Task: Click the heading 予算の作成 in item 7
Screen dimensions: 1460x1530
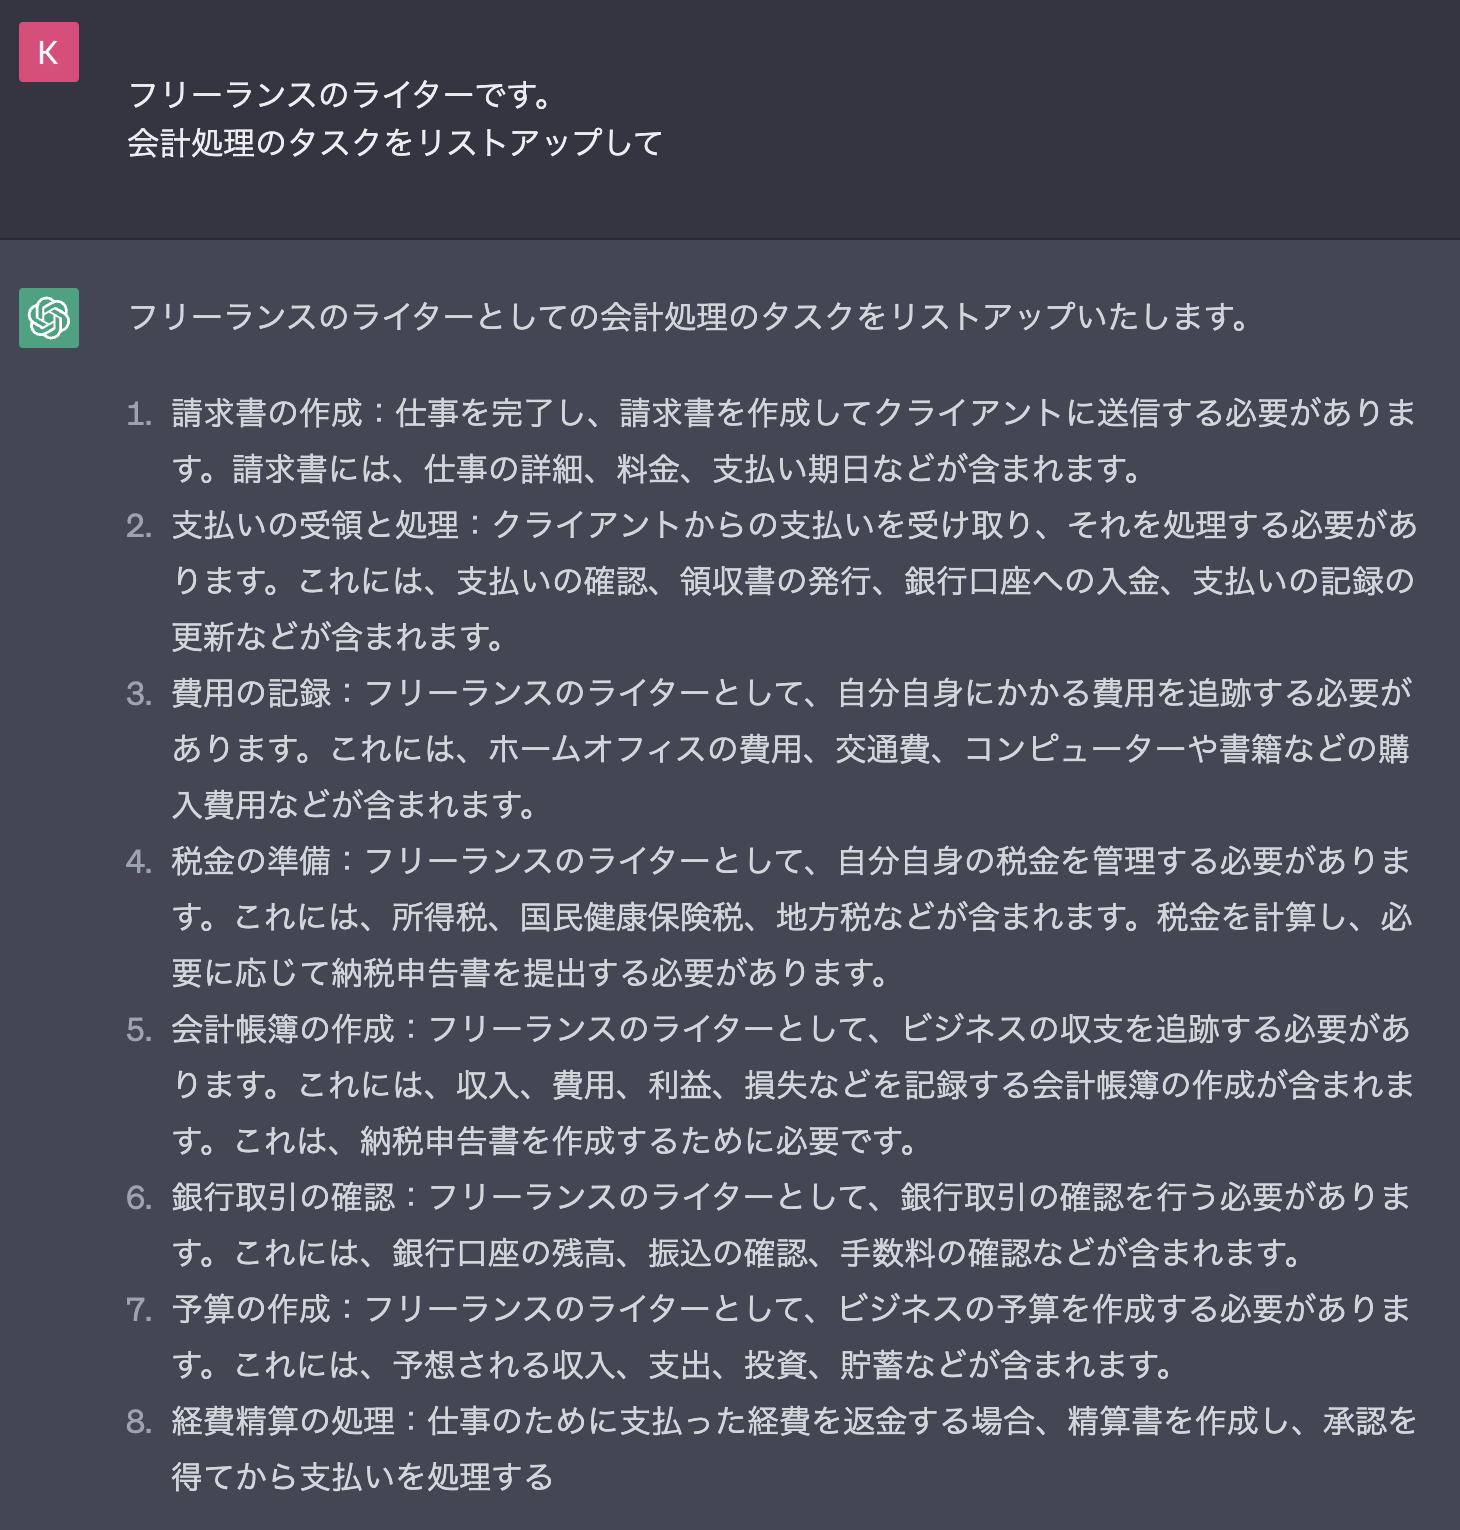Action: click(251, 1309)
